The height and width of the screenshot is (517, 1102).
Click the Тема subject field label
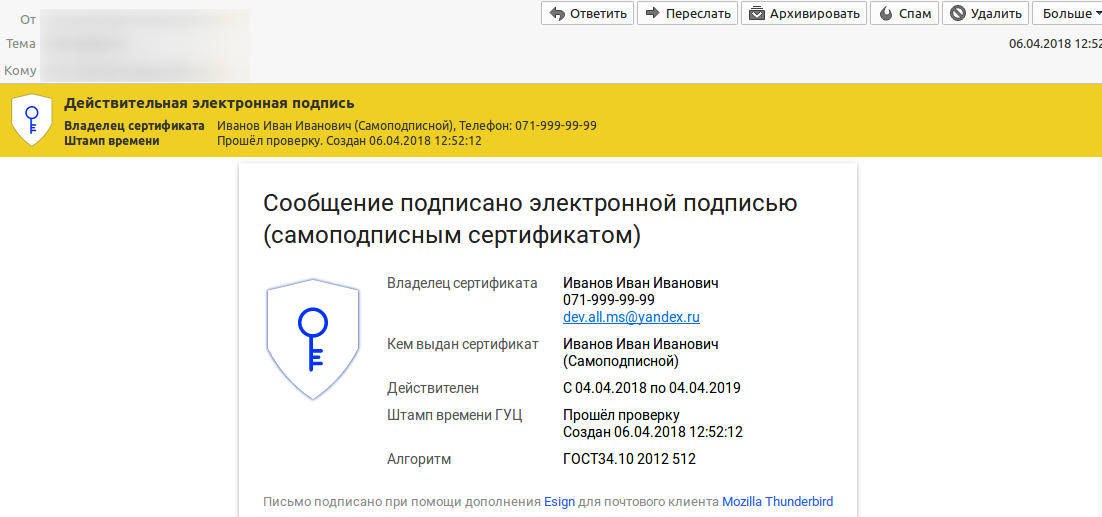pyautogui.click(x=21, y=44)
